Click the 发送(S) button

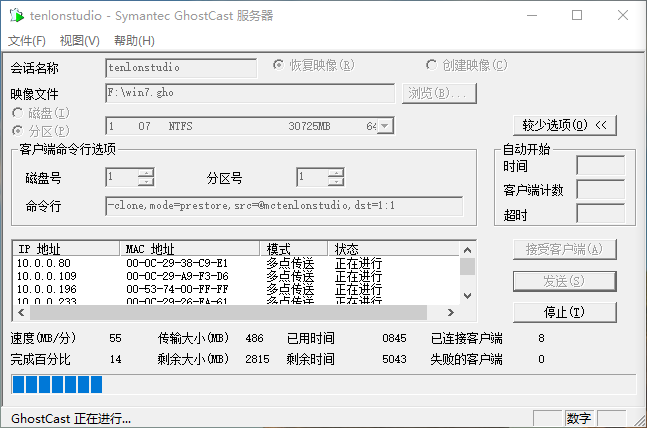[565, 281]
